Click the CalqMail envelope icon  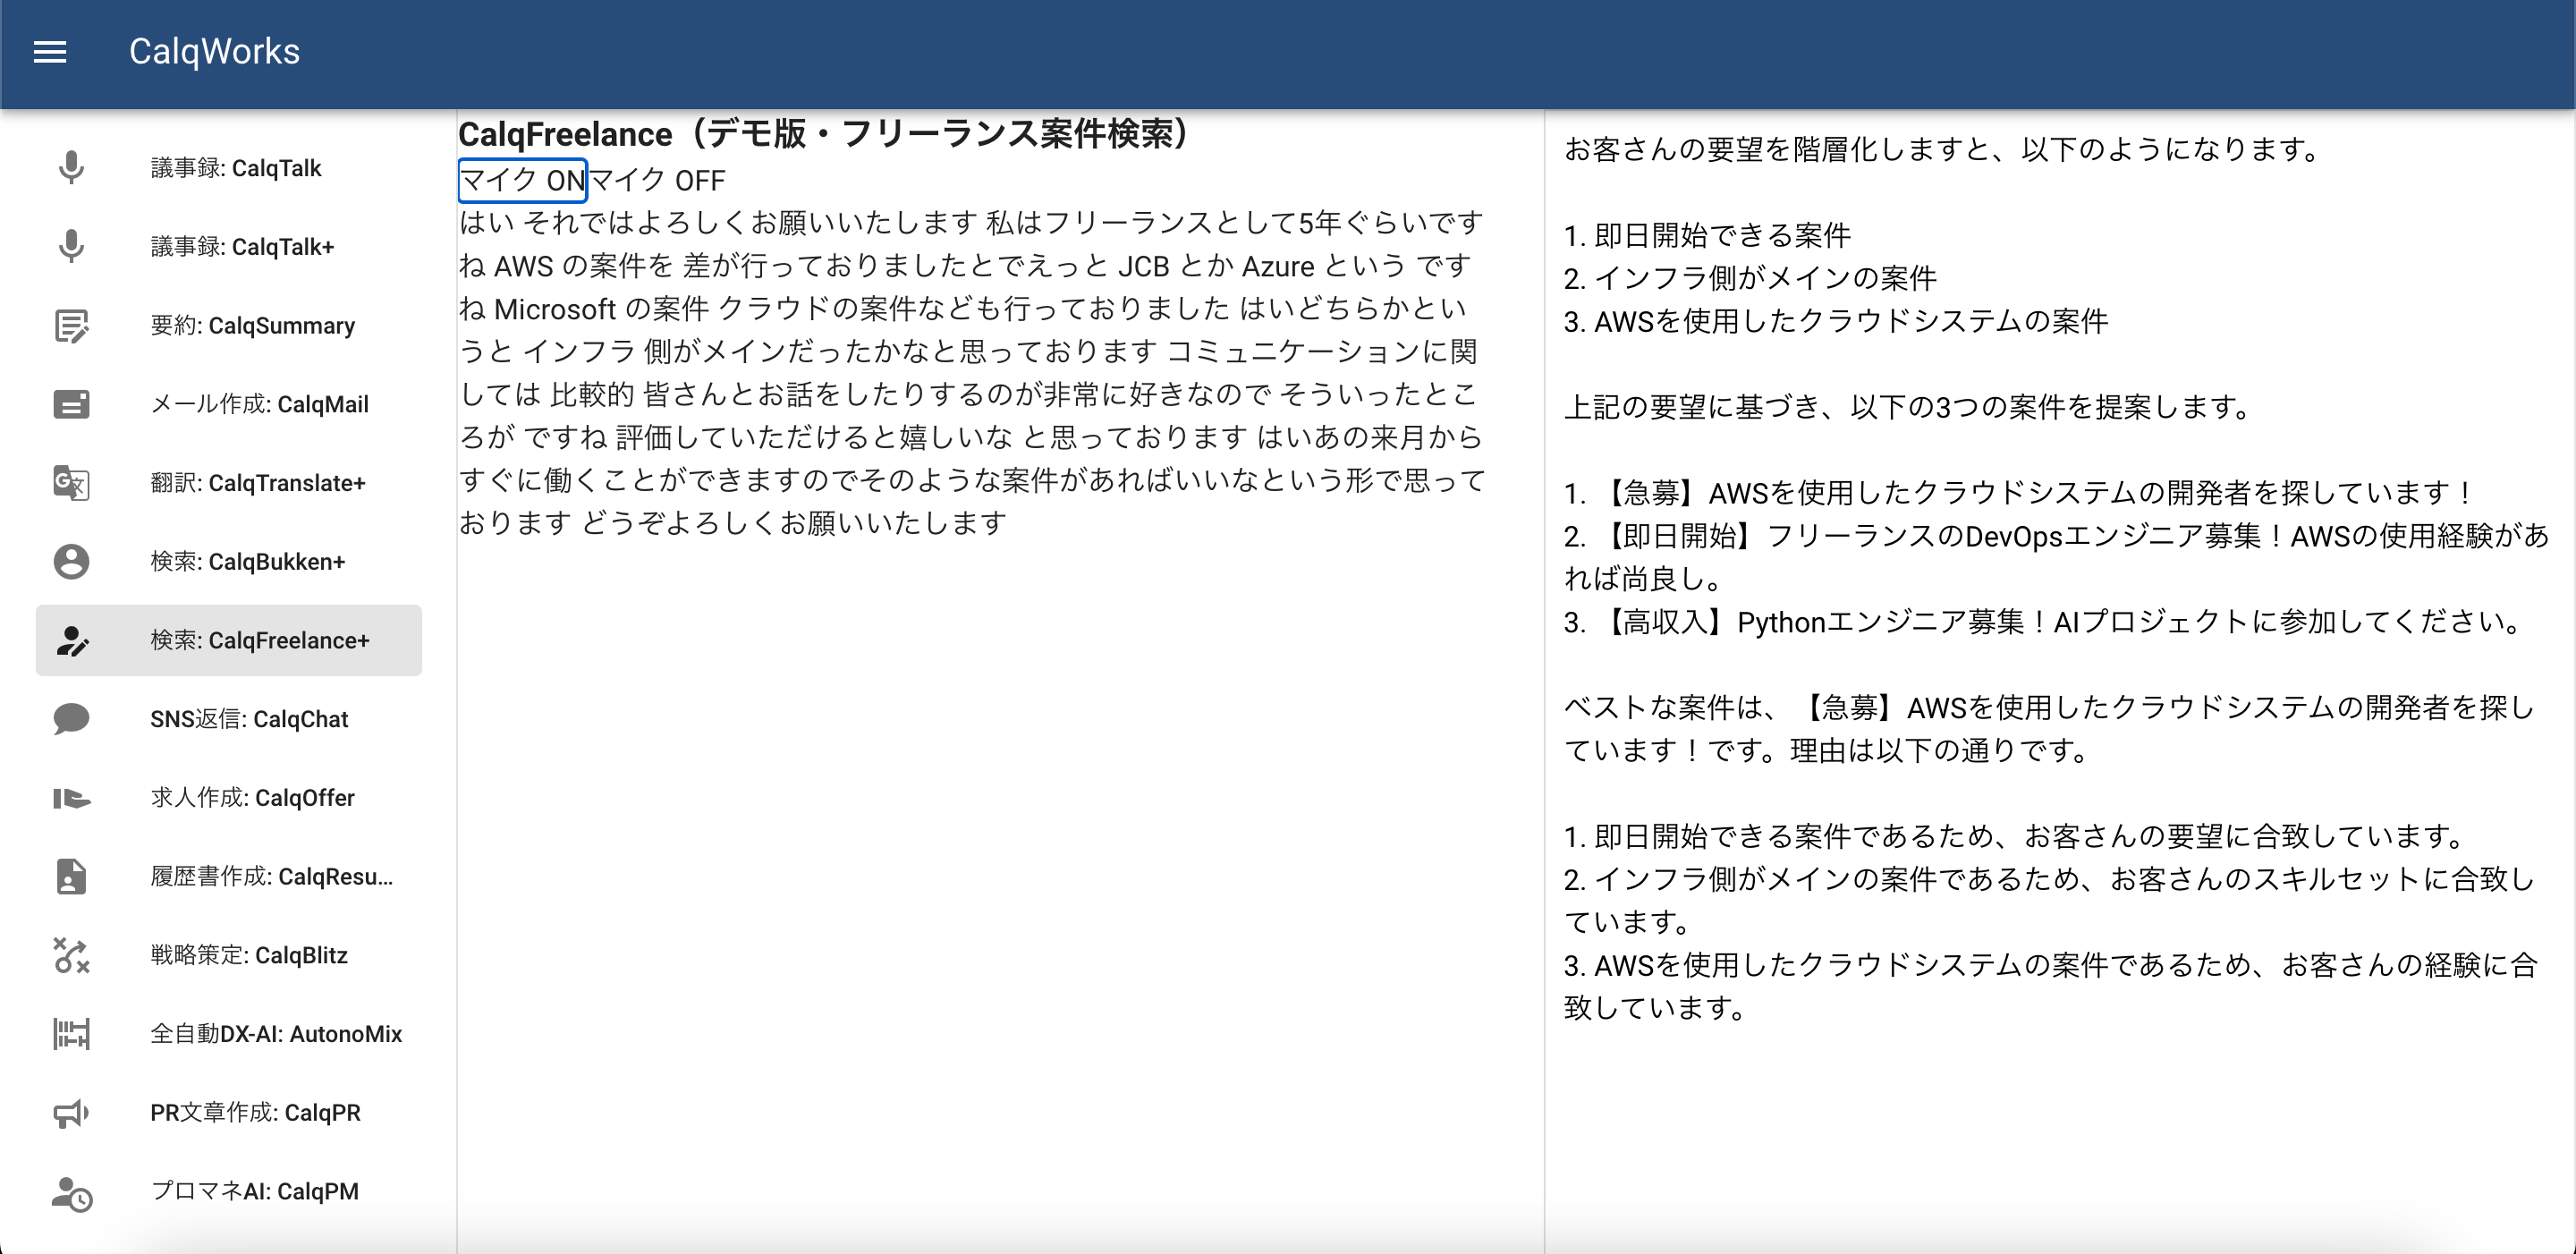(x=71, y=404)
